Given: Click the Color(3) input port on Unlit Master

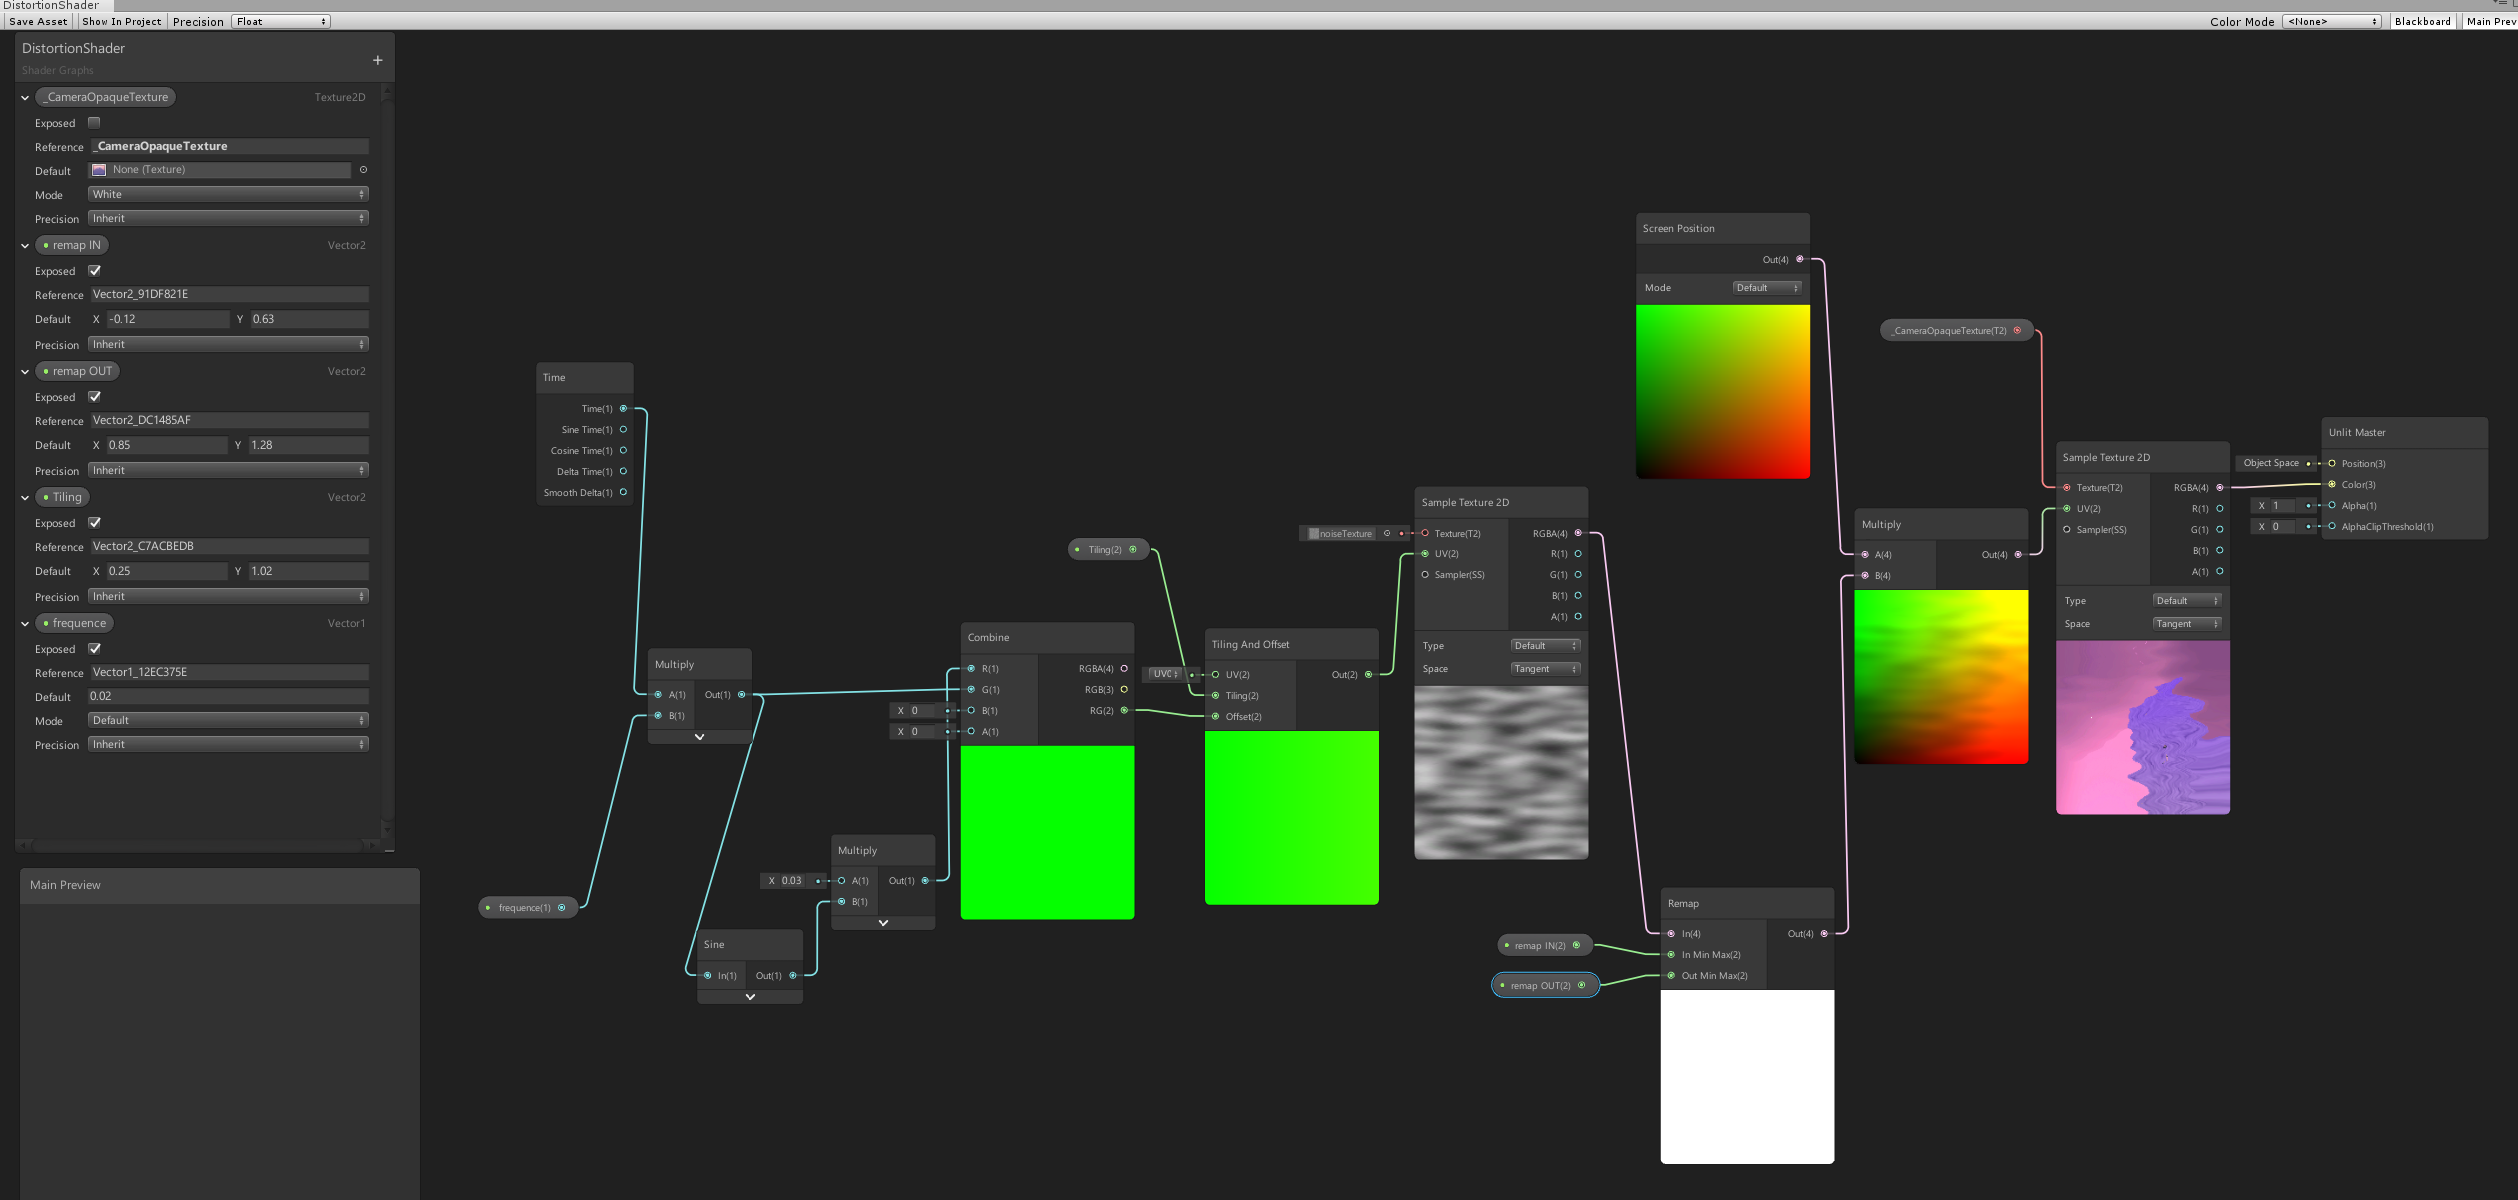Looking at the screenshot, I should pyautogui.click(x=2332, y=484).
